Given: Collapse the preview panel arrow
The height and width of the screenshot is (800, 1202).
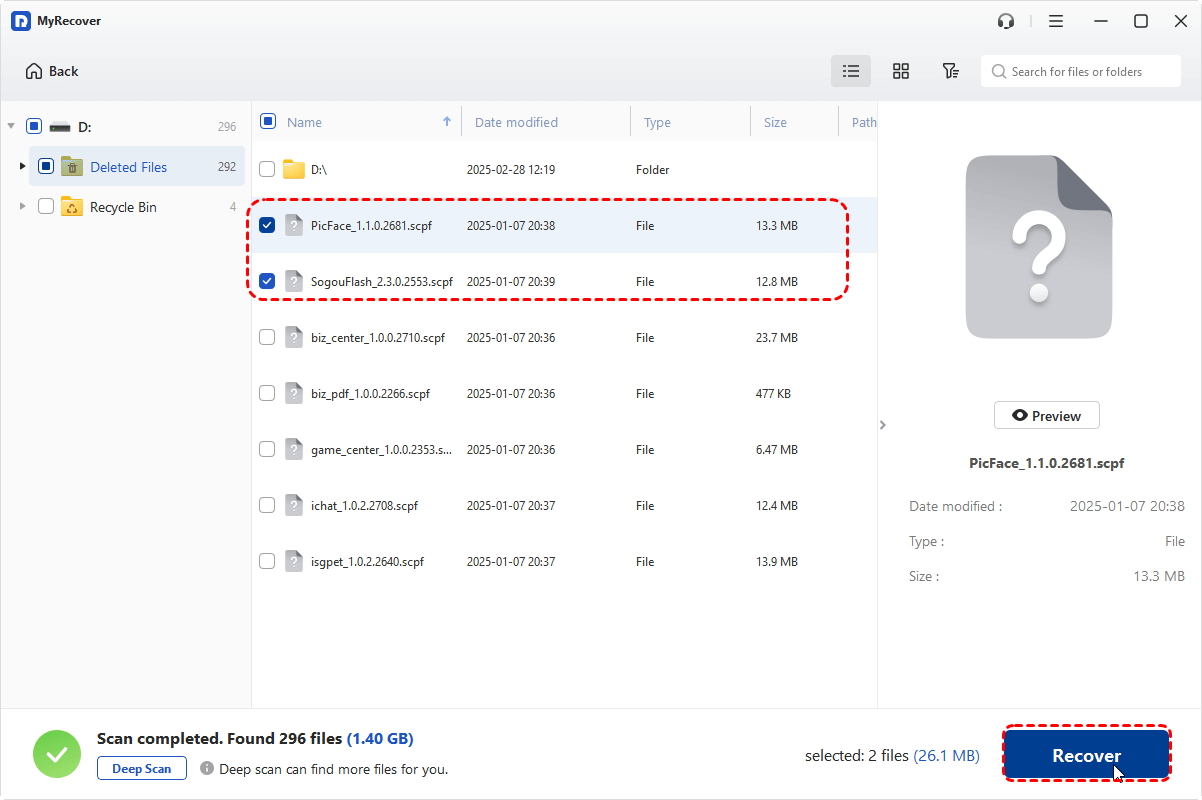Looking at the screenshot, I should pos(882,425).
